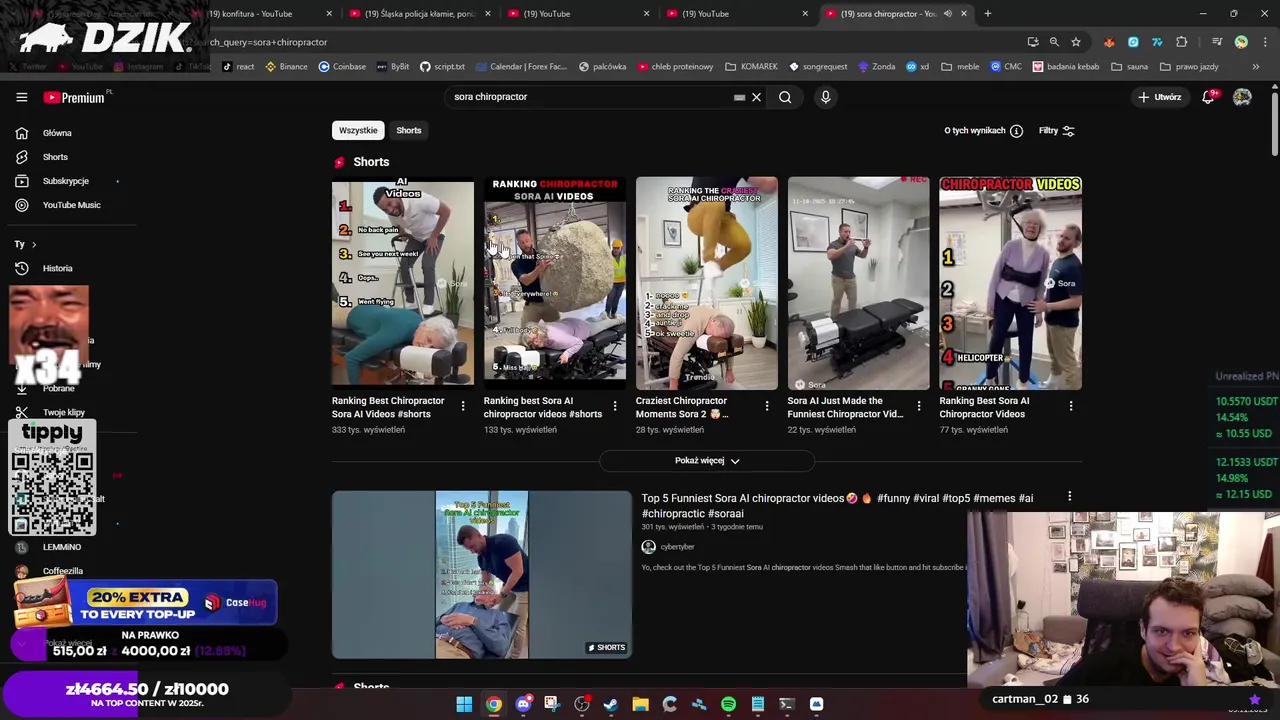The image size is (1280, 720).
Task: Open the YouTube hamburger guide menu
Action: point(21,97)
